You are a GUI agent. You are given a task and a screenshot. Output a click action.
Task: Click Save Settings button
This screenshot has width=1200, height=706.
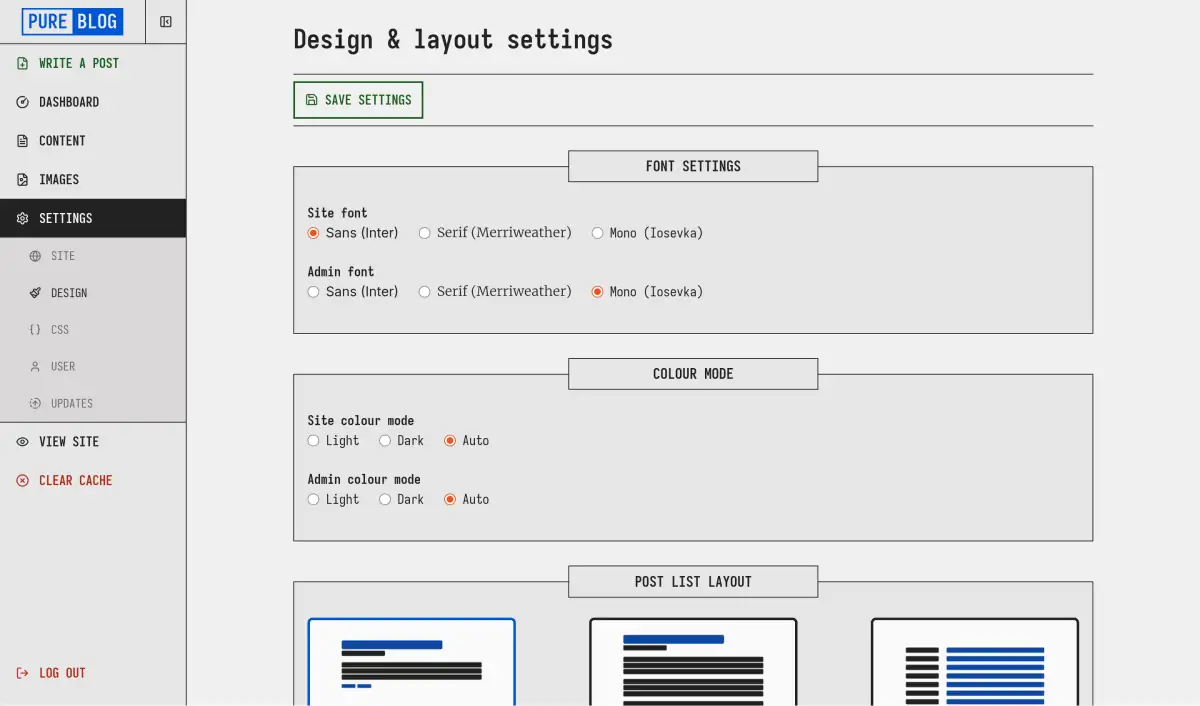coord(358,100)
